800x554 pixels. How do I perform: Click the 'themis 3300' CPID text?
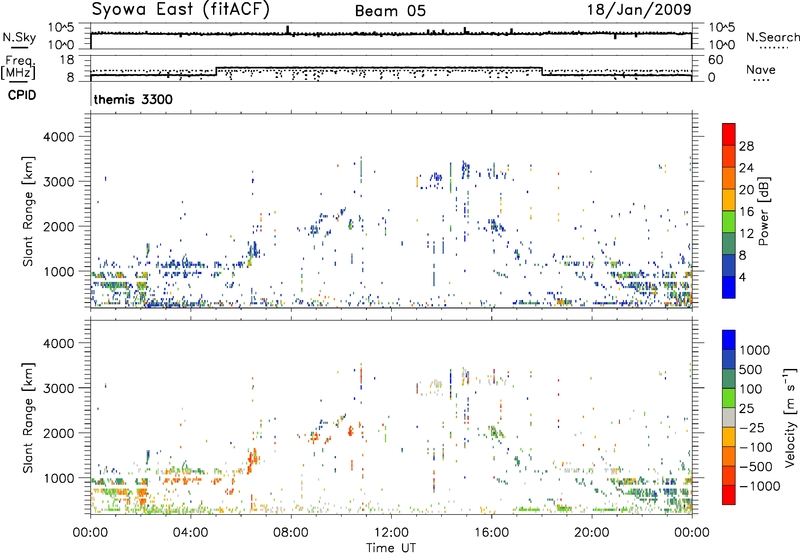(133, 99)
